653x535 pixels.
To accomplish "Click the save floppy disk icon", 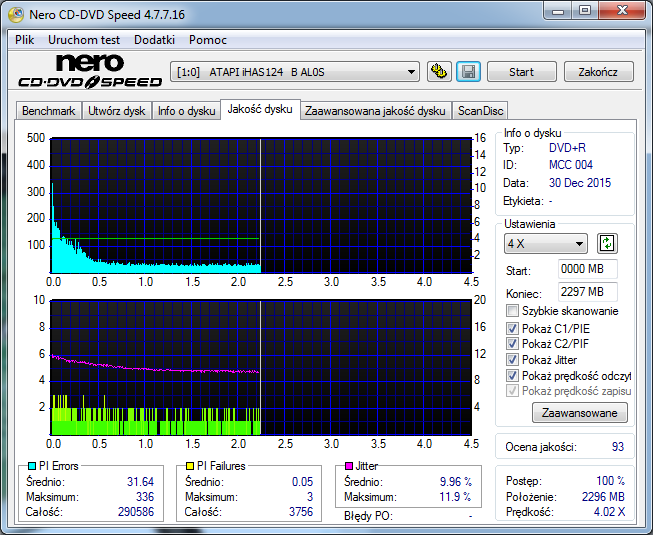I will [469, 72].
